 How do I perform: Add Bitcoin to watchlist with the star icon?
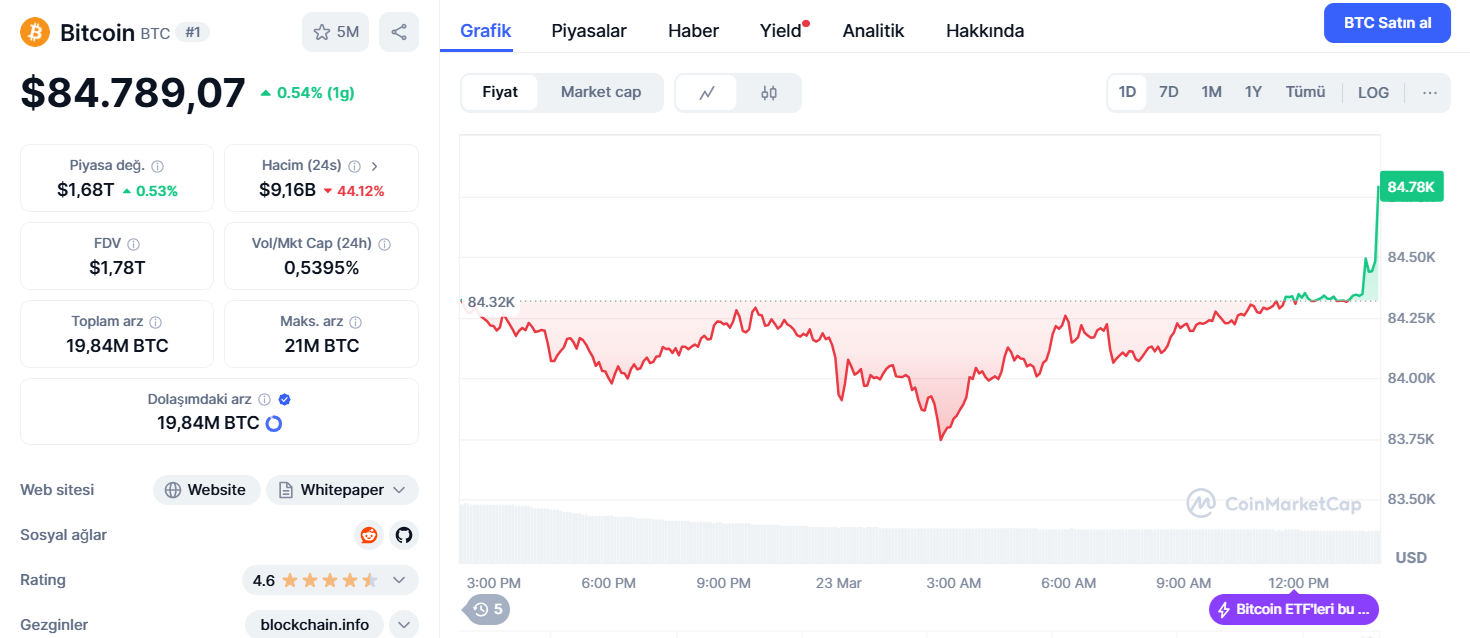point(335,32)
